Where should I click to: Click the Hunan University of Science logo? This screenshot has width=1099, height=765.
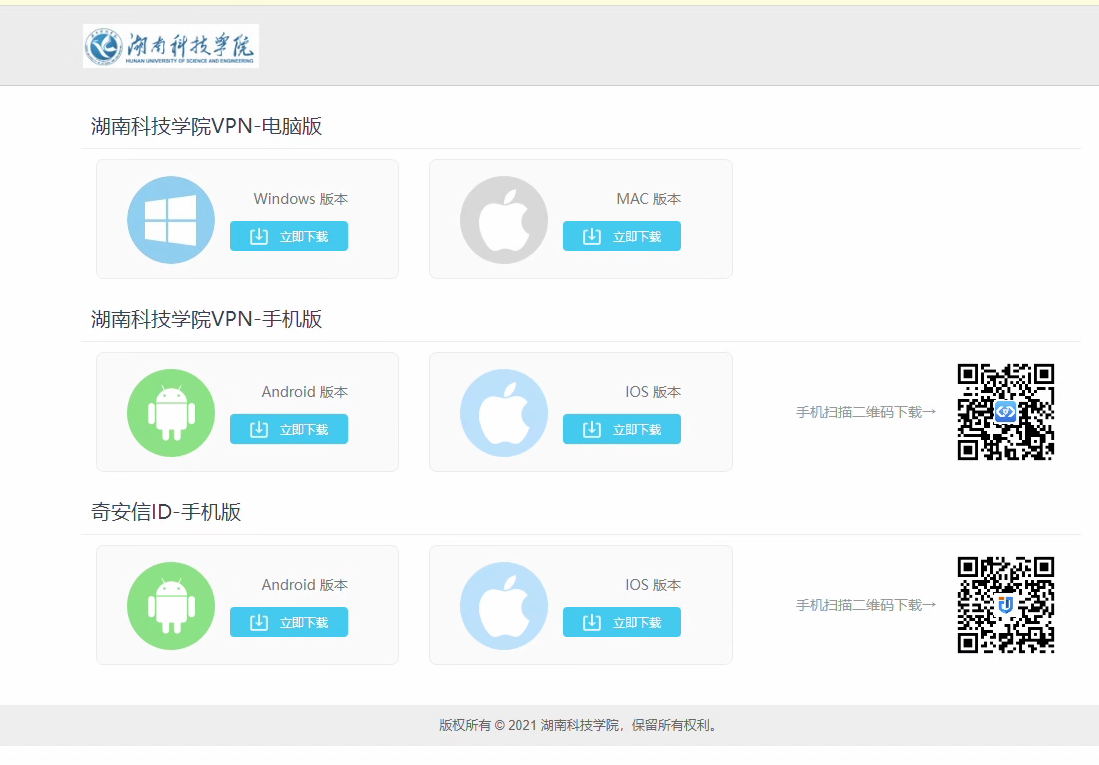(171, 46)
